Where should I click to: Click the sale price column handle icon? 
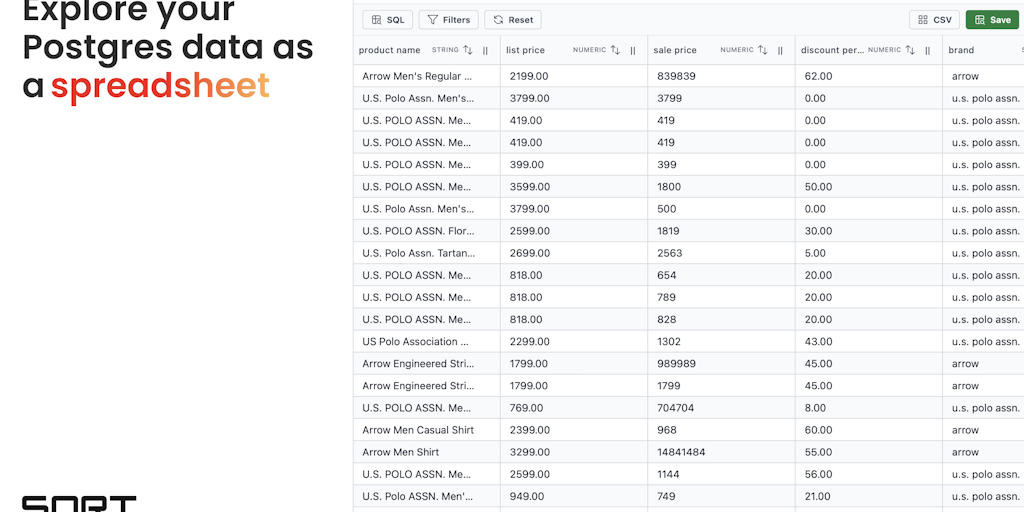[780, 50]
